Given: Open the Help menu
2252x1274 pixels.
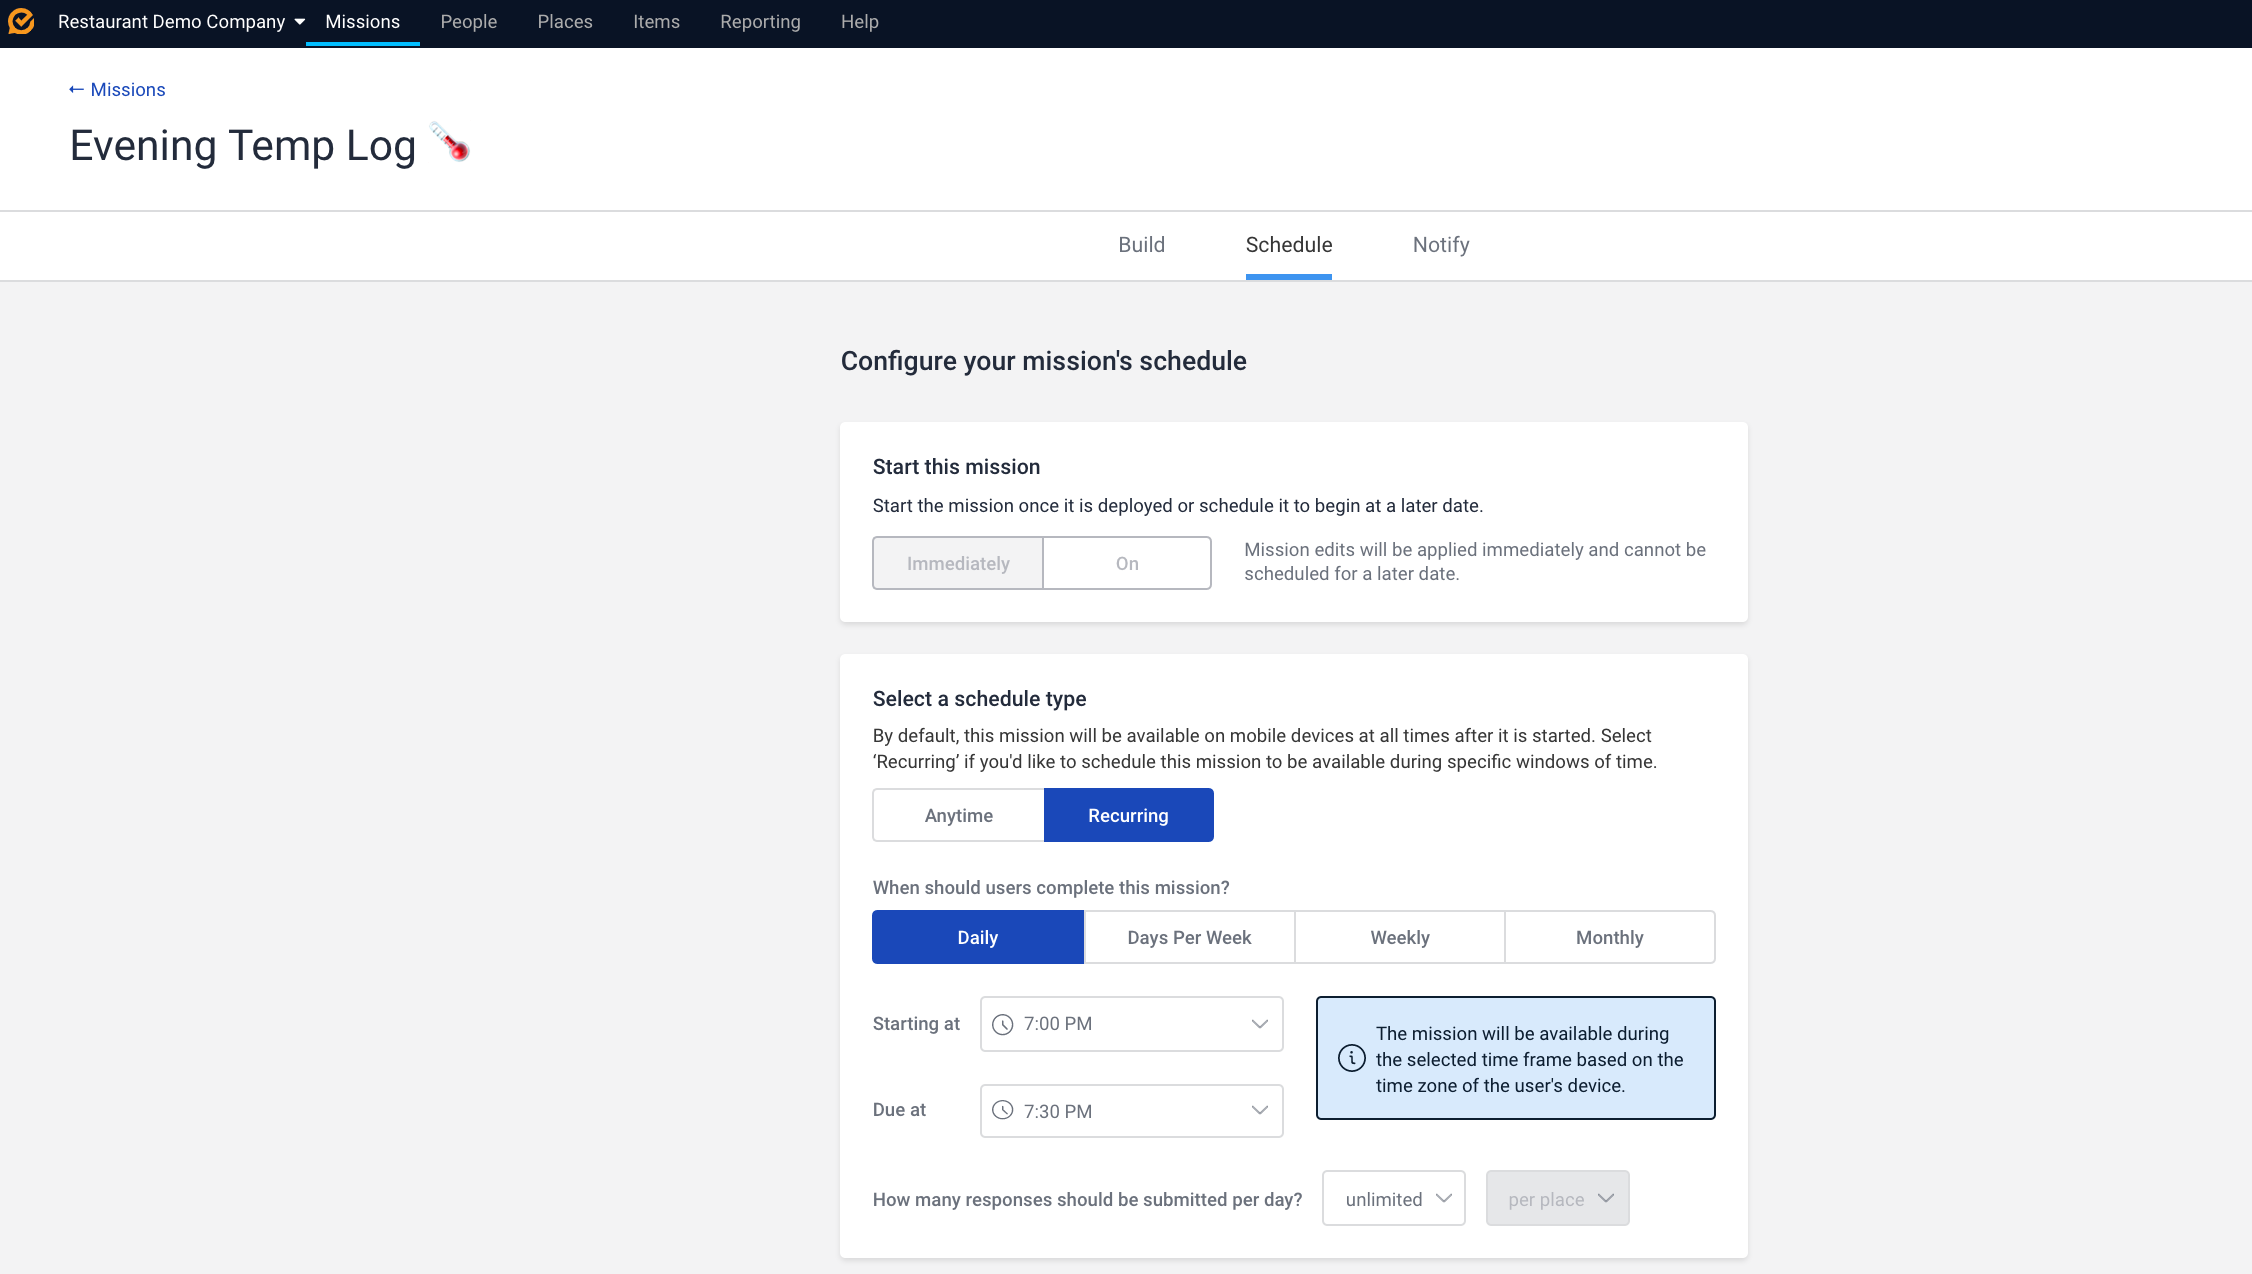Looking at the screenshot, I should point(859,22).
